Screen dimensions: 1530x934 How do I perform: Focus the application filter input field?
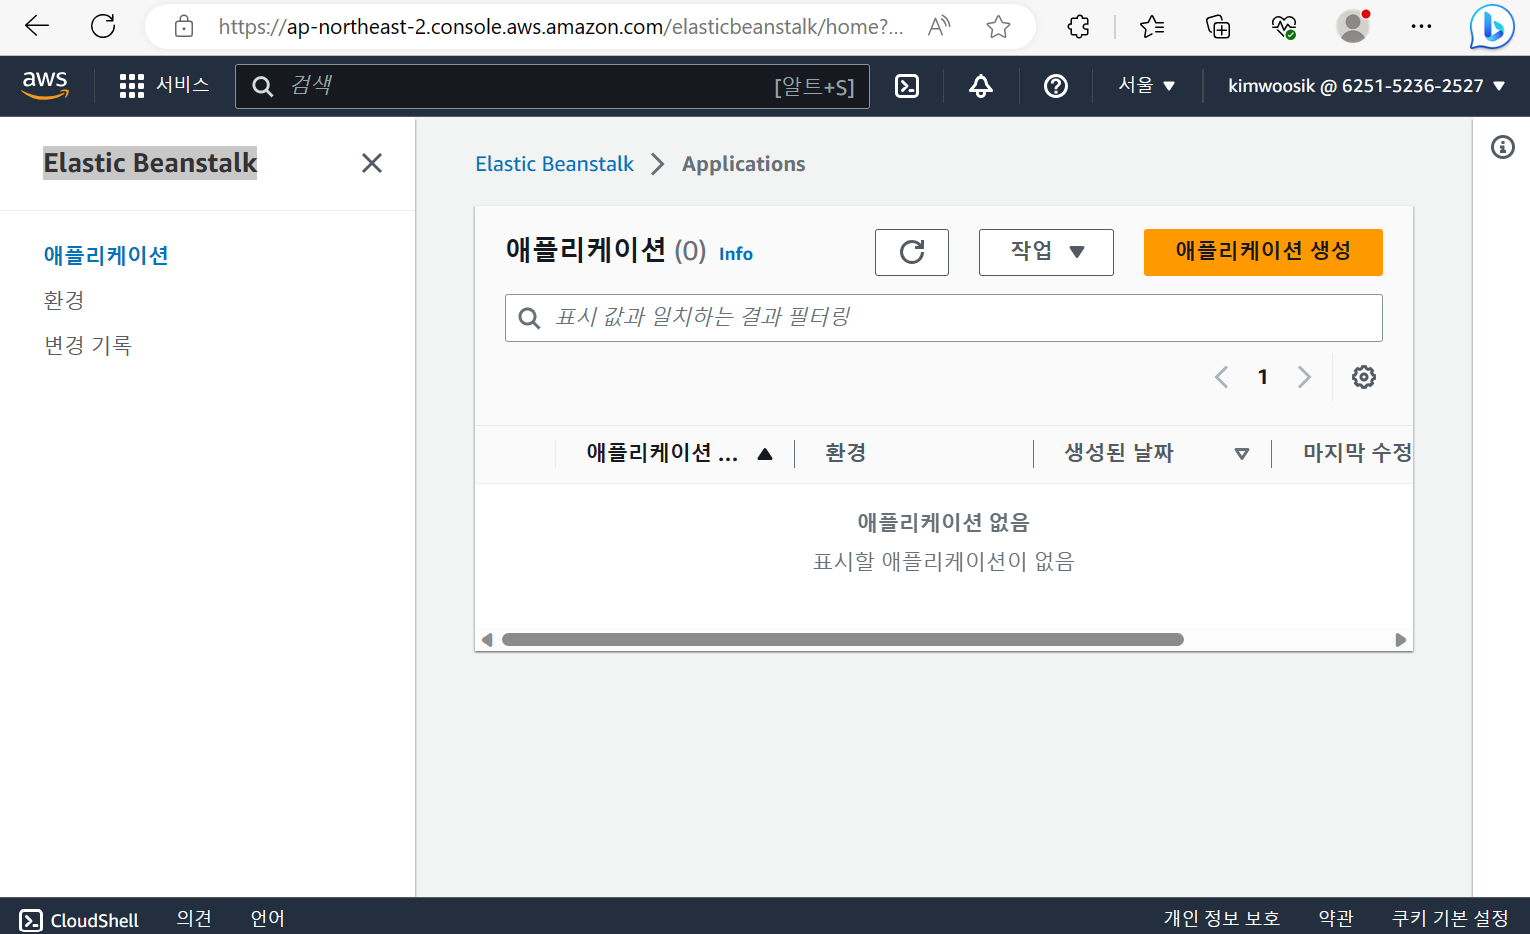tap(944, 318)
